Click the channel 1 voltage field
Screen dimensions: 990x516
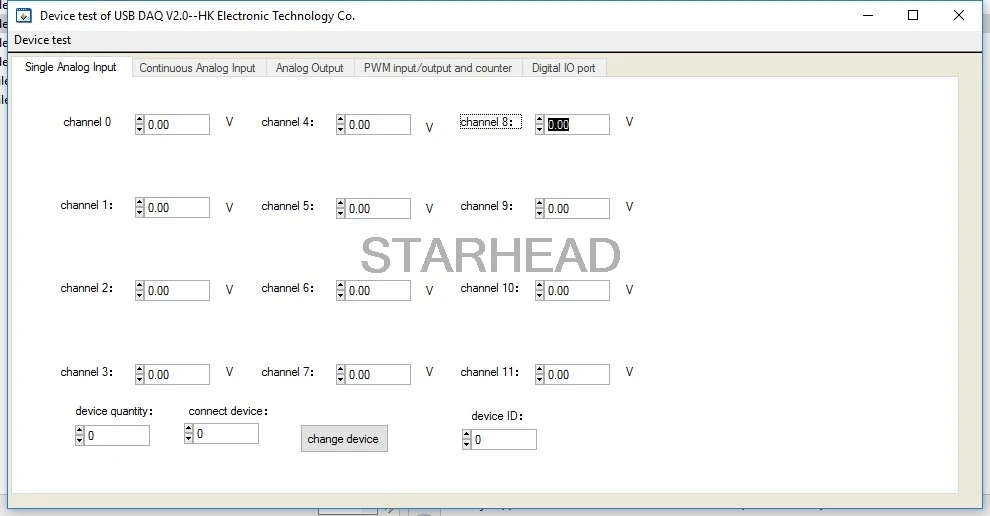(177, 208)
